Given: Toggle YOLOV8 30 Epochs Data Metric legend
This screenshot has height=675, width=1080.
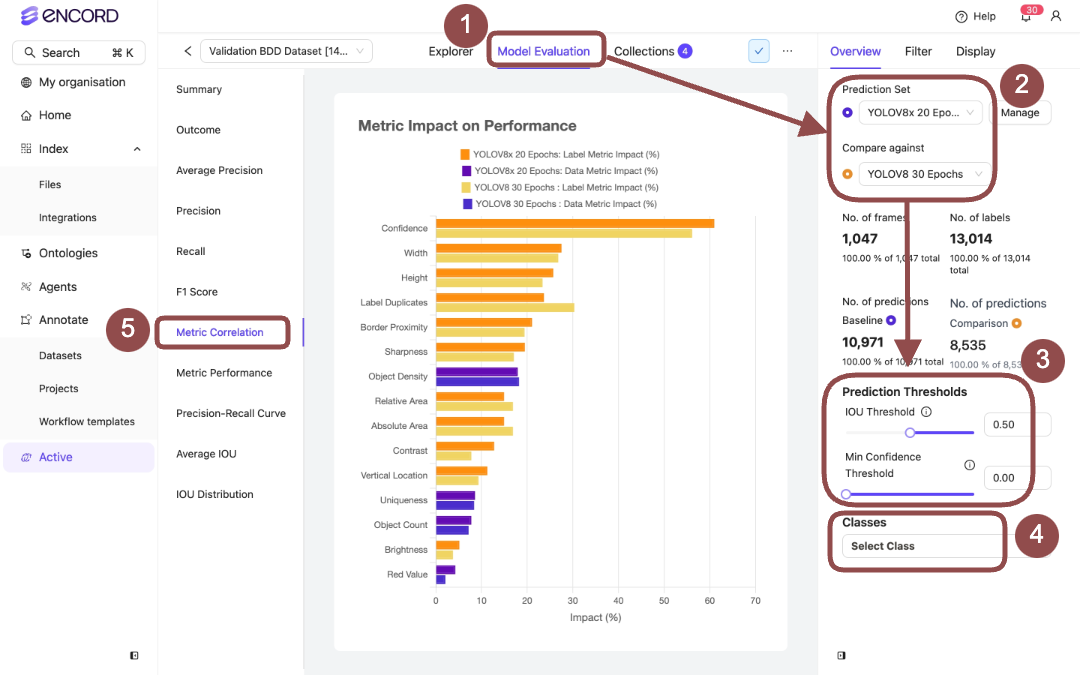Looking at the screenshot, I should [x=559, y=204].
